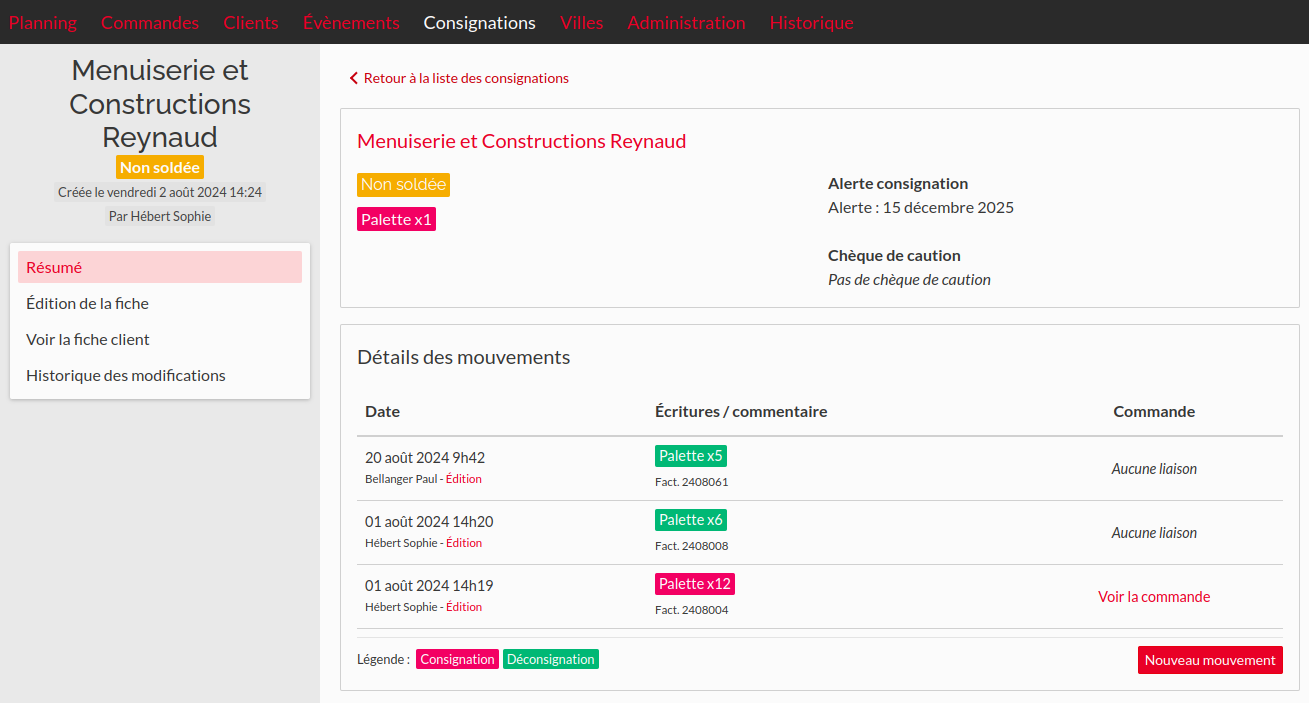Click the pink Consignation legend swatch

(457, 659)
